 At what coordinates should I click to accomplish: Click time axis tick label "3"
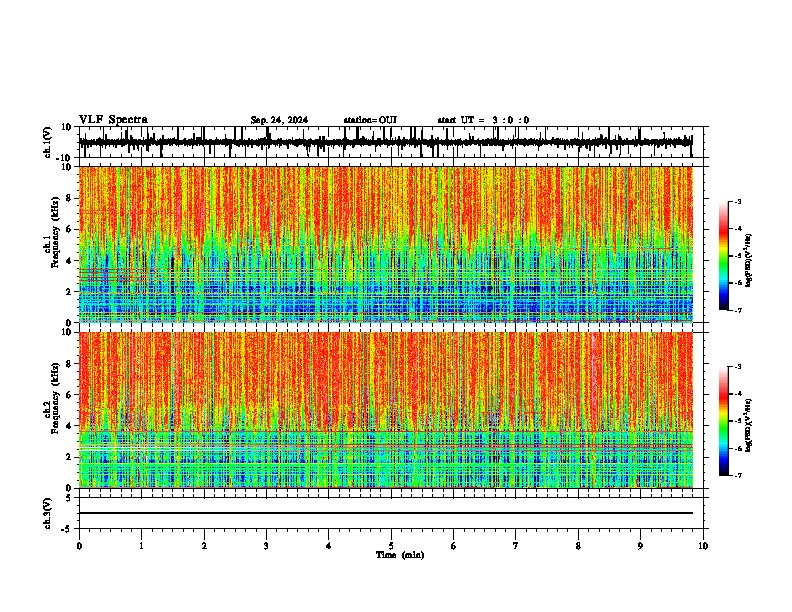click(266, 546)
